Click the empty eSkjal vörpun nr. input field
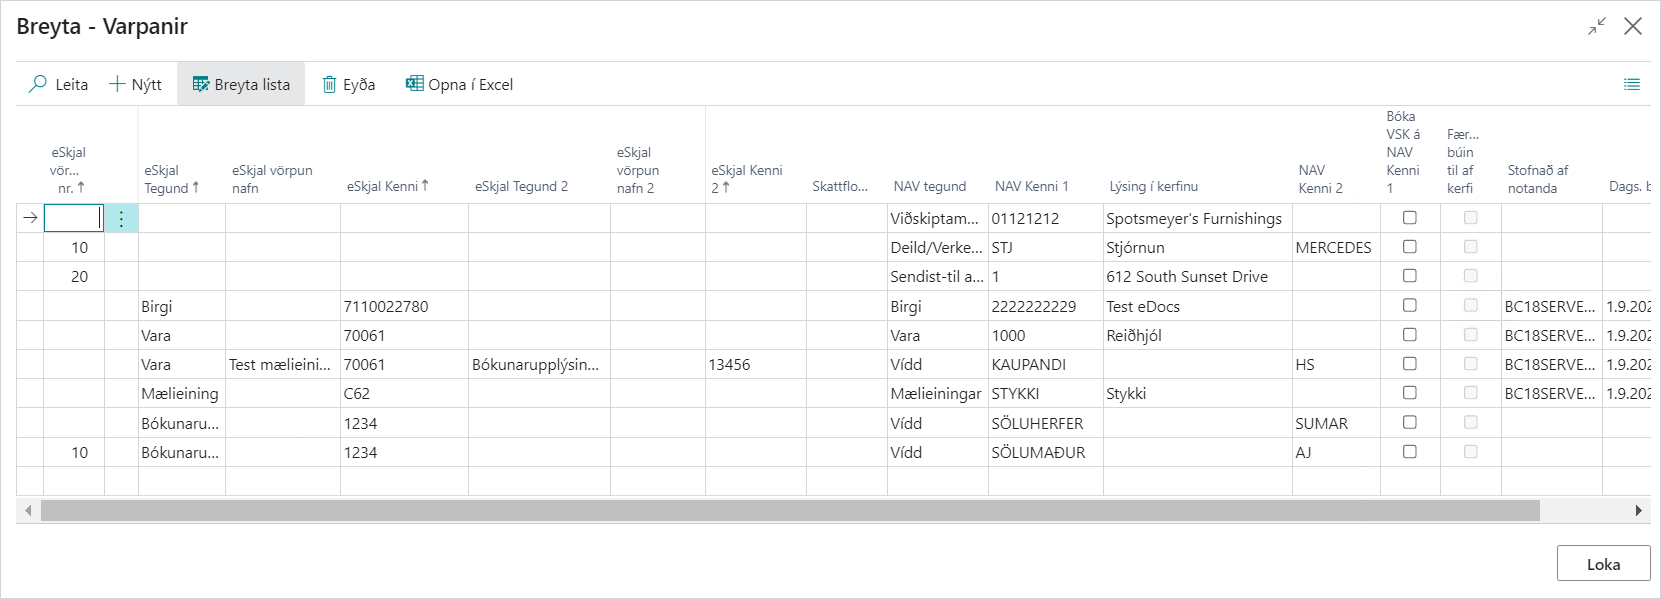The width and height of the screenshot is (1661, 599). tap(73, 218)
